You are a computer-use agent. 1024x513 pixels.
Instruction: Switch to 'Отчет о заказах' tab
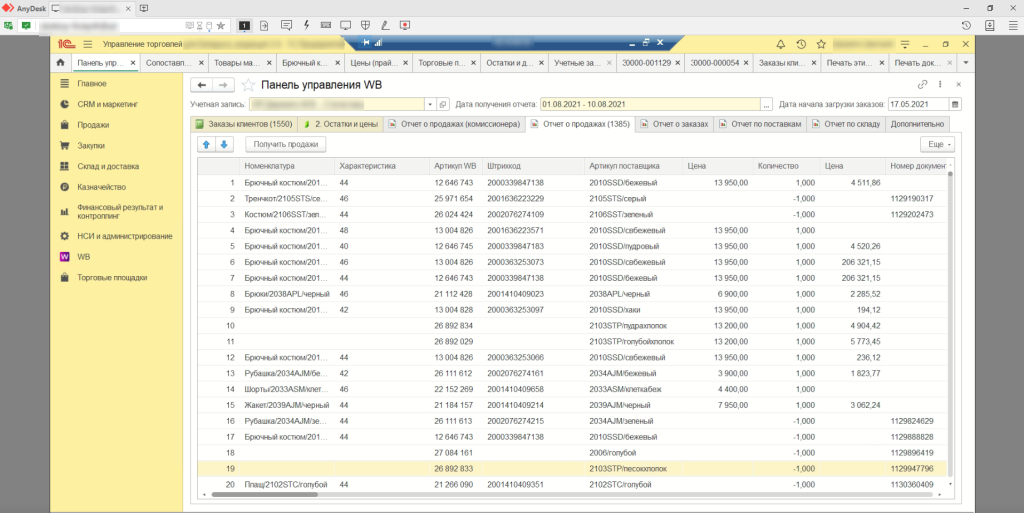pos(679,124)
